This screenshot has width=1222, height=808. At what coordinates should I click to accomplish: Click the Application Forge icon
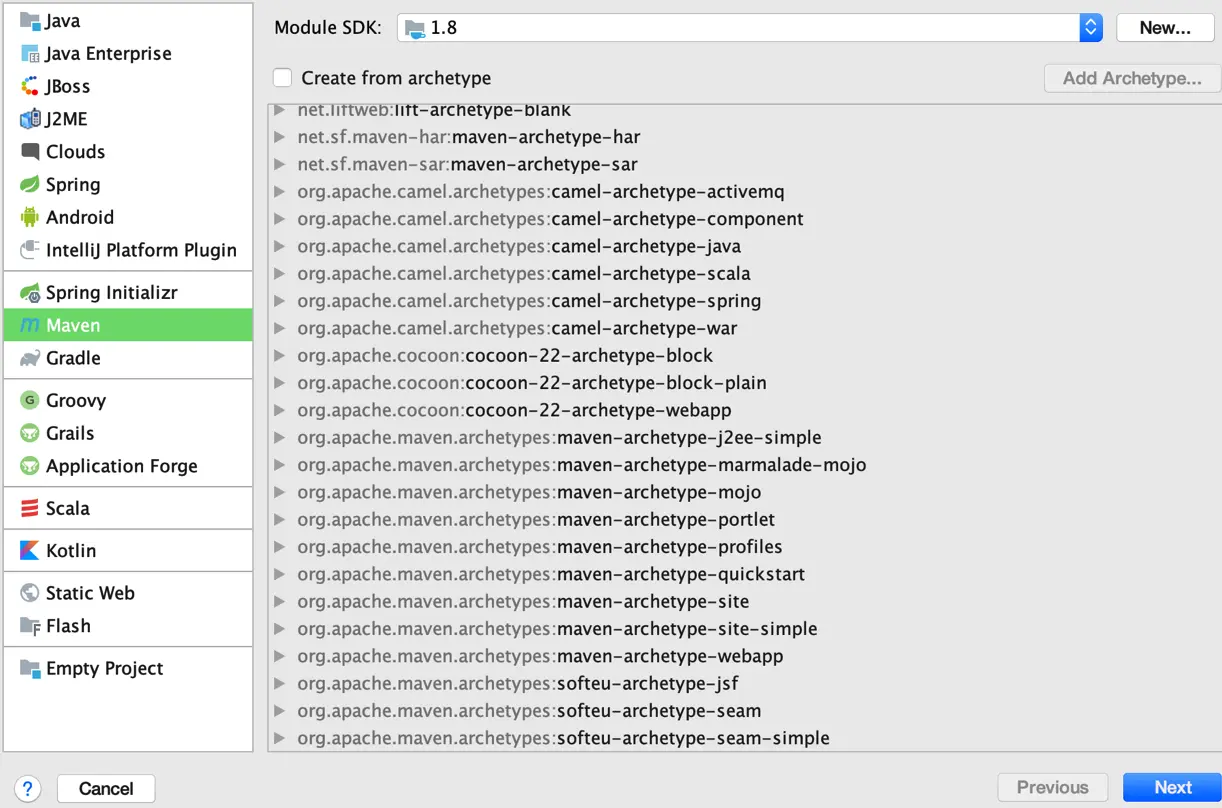[x=29, y=466]
